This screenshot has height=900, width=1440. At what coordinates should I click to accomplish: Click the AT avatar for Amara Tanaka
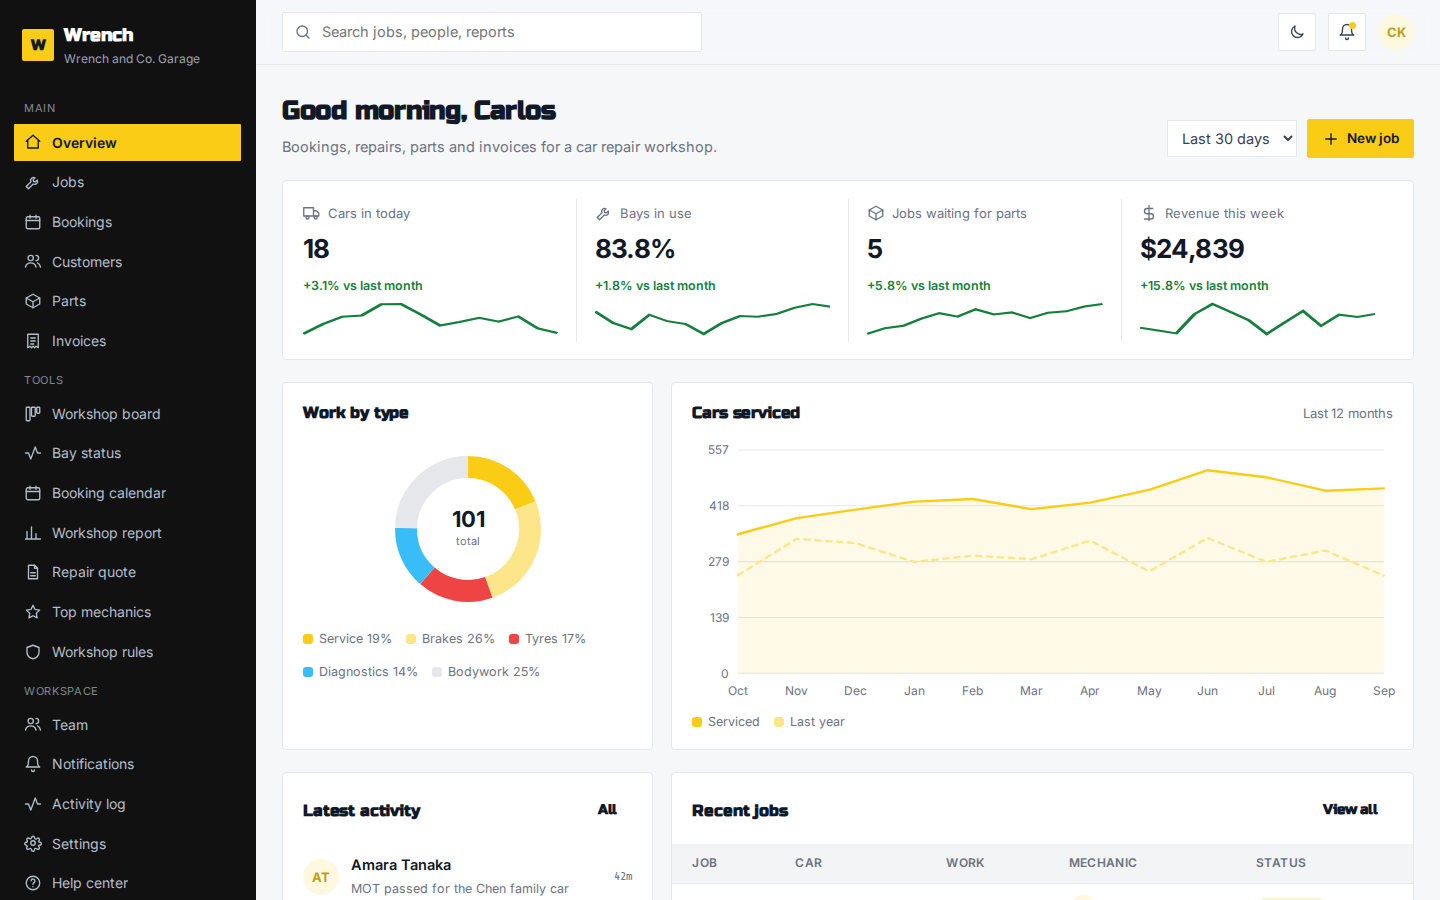321,877
